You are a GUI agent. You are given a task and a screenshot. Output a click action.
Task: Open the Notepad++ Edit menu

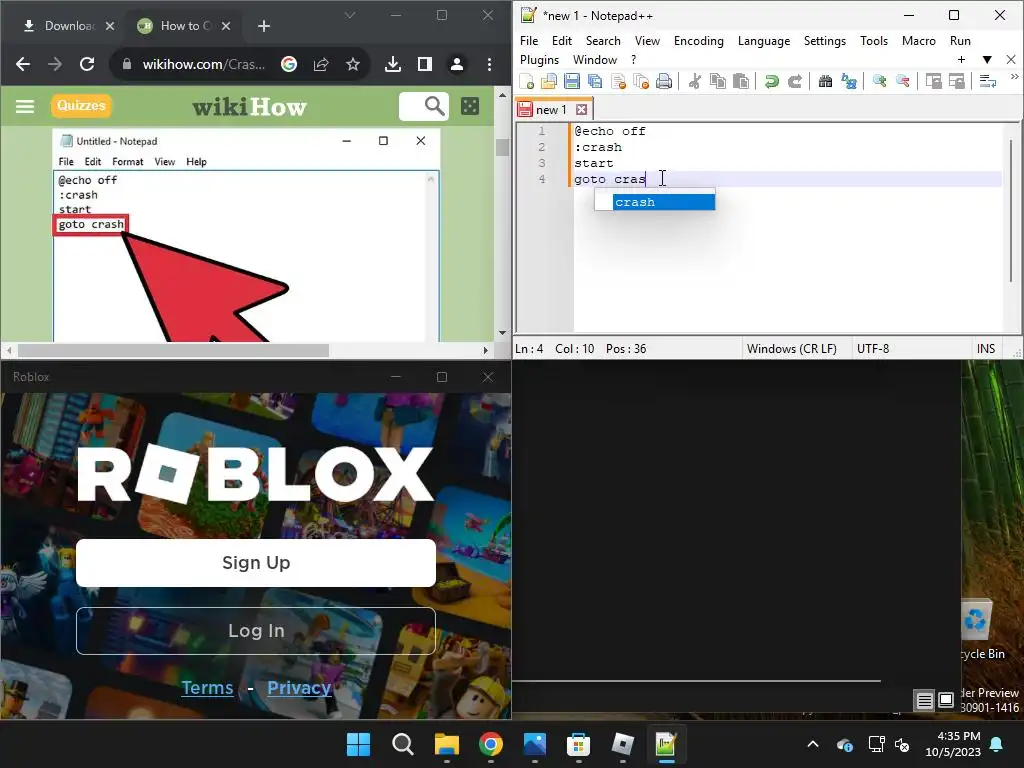pyautogui.click(x=562, y=40)
